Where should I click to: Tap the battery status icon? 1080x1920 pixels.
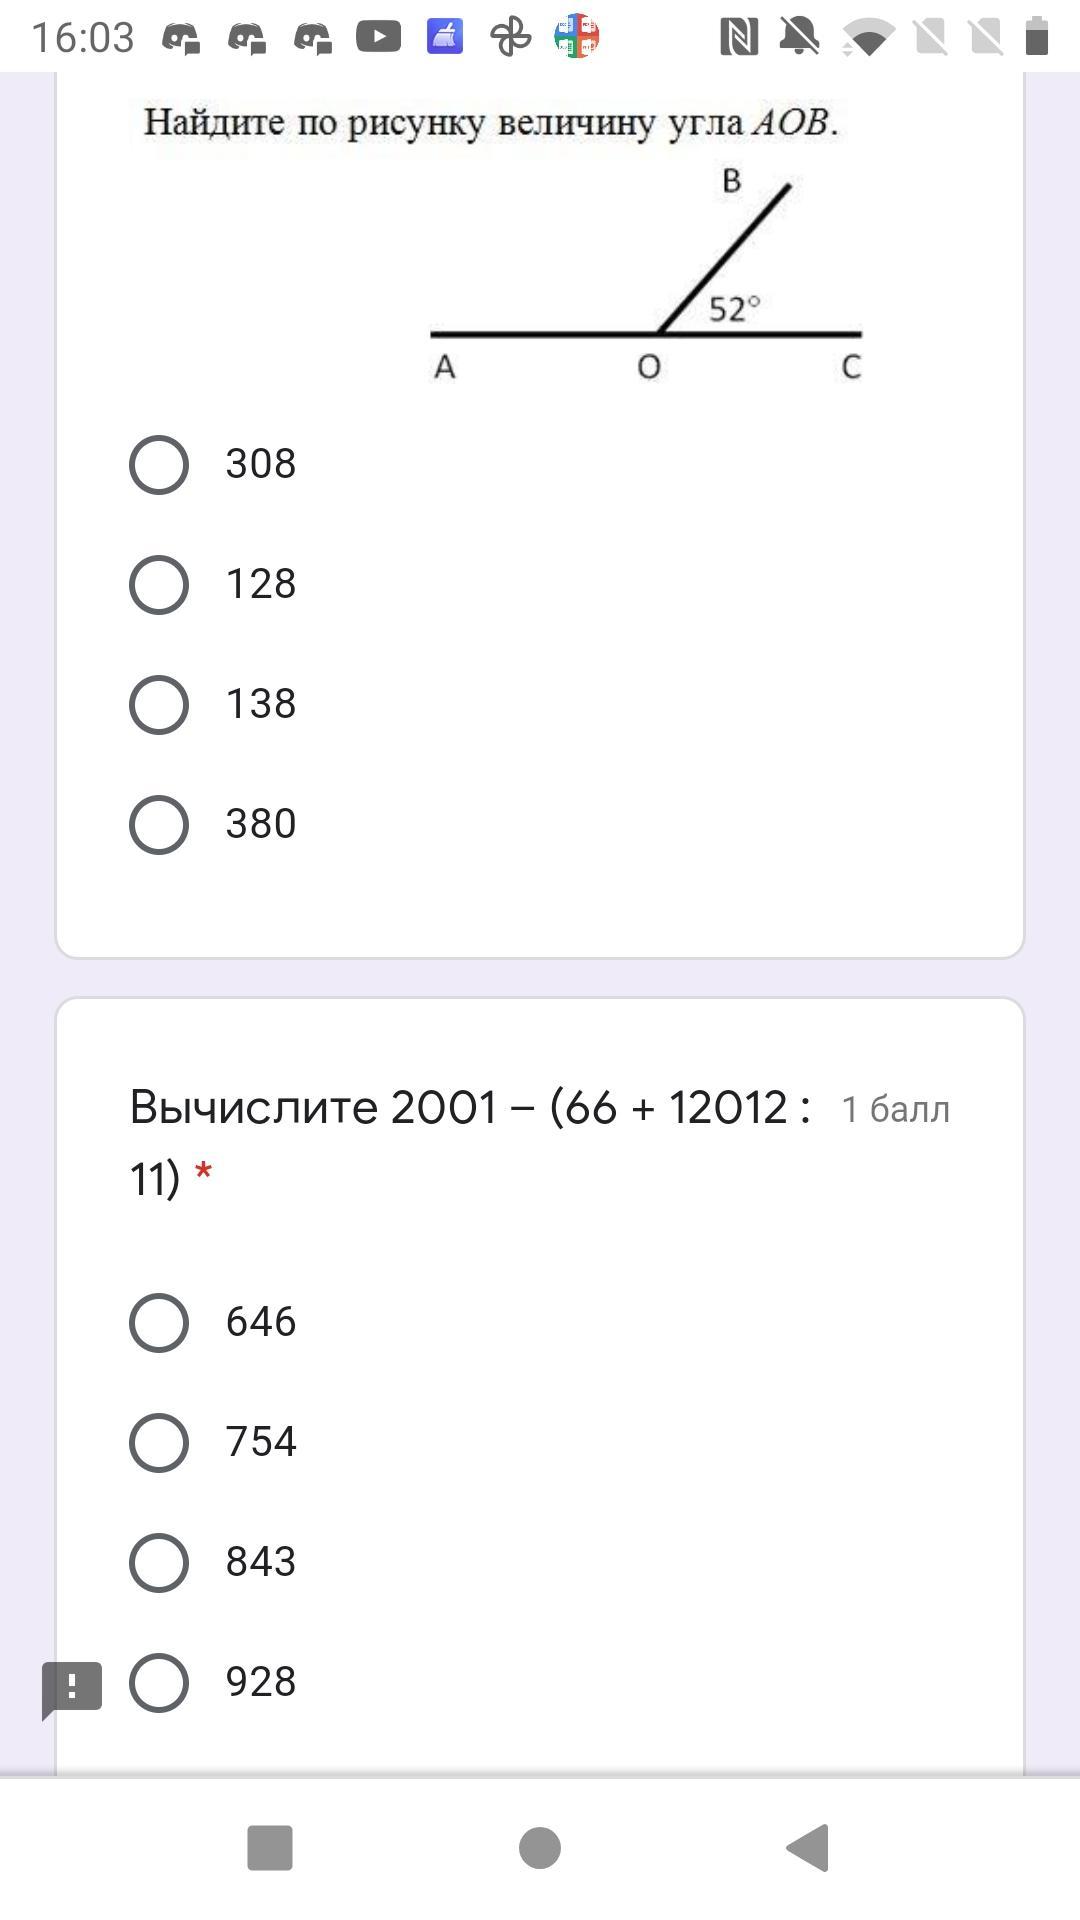pos(1037,37)
